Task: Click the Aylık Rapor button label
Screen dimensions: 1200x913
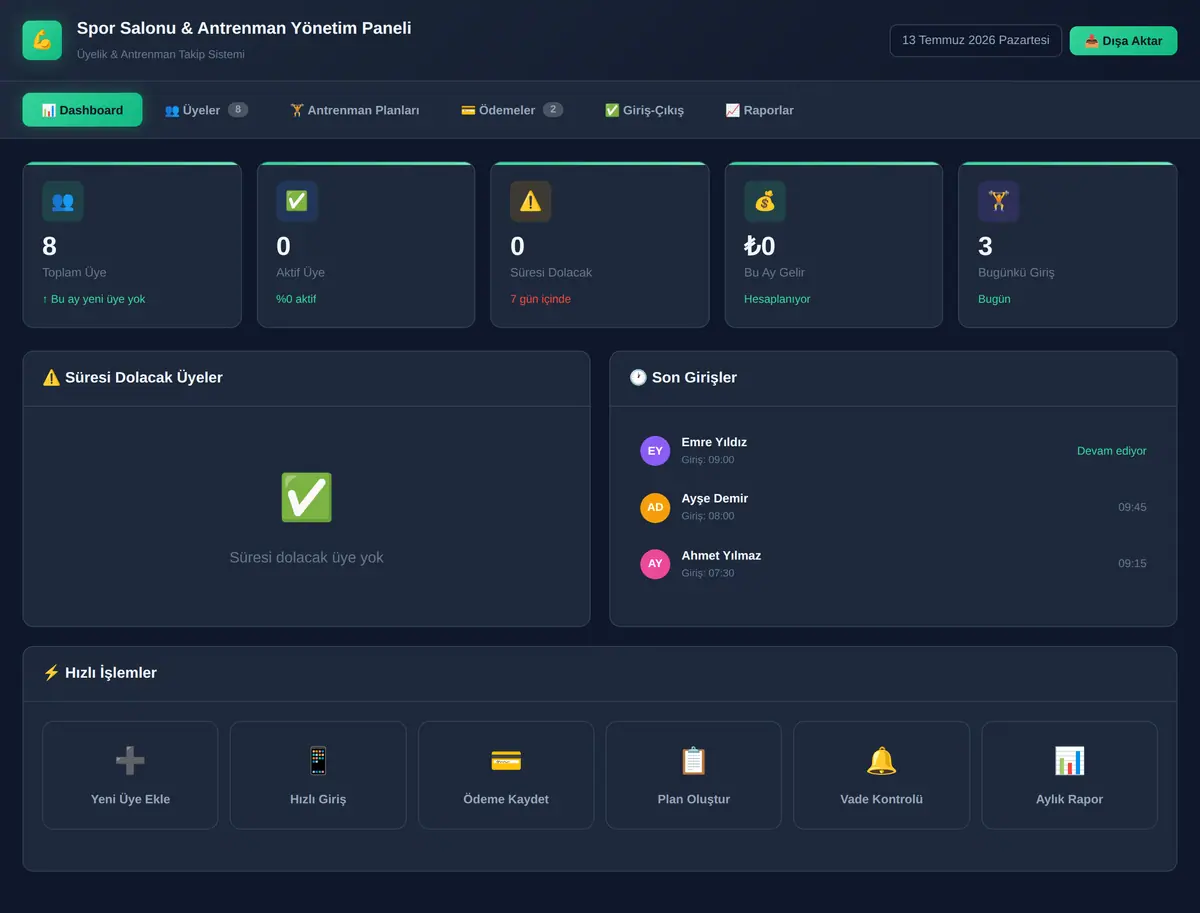Action: click(1069, 799)
